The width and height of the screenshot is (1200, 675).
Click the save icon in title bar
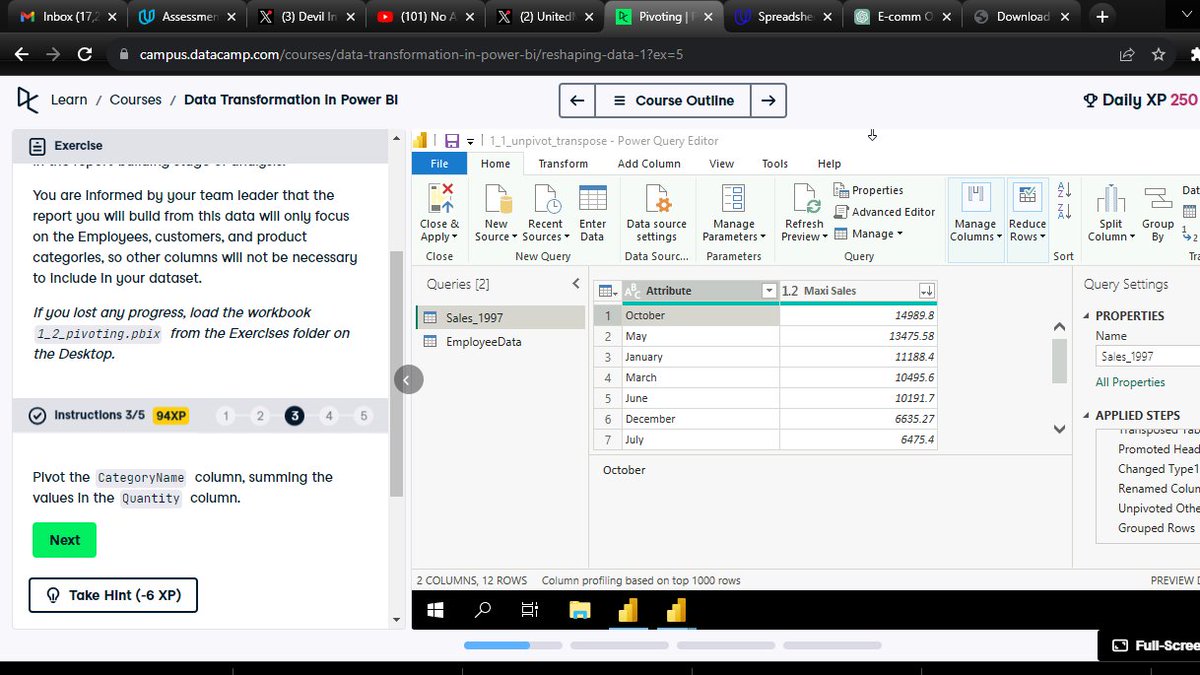coord(452,141)
